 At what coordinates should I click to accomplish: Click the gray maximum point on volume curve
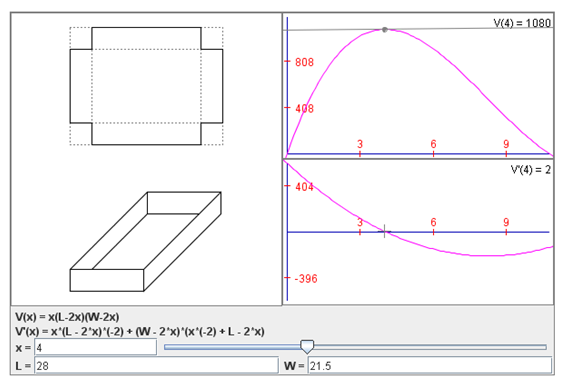pos(384,30)
